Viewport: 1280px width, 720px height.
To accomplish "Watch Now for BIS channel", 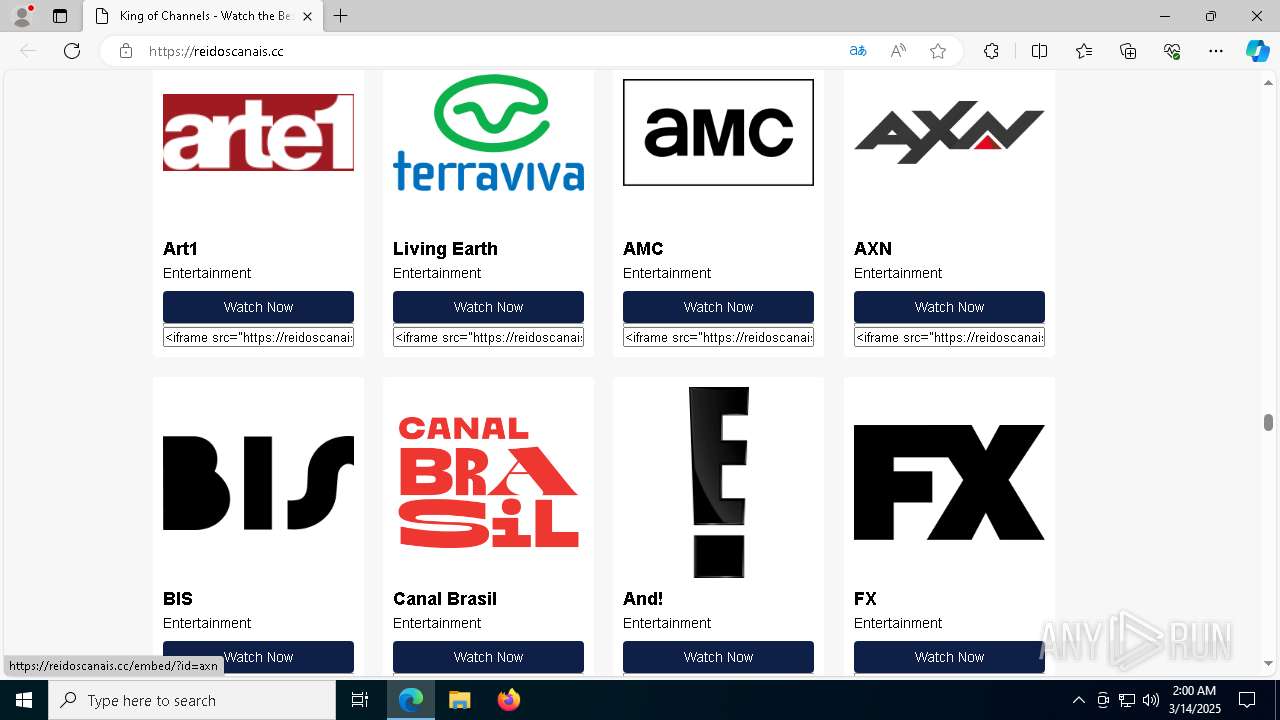I will (x=258, y=657).
